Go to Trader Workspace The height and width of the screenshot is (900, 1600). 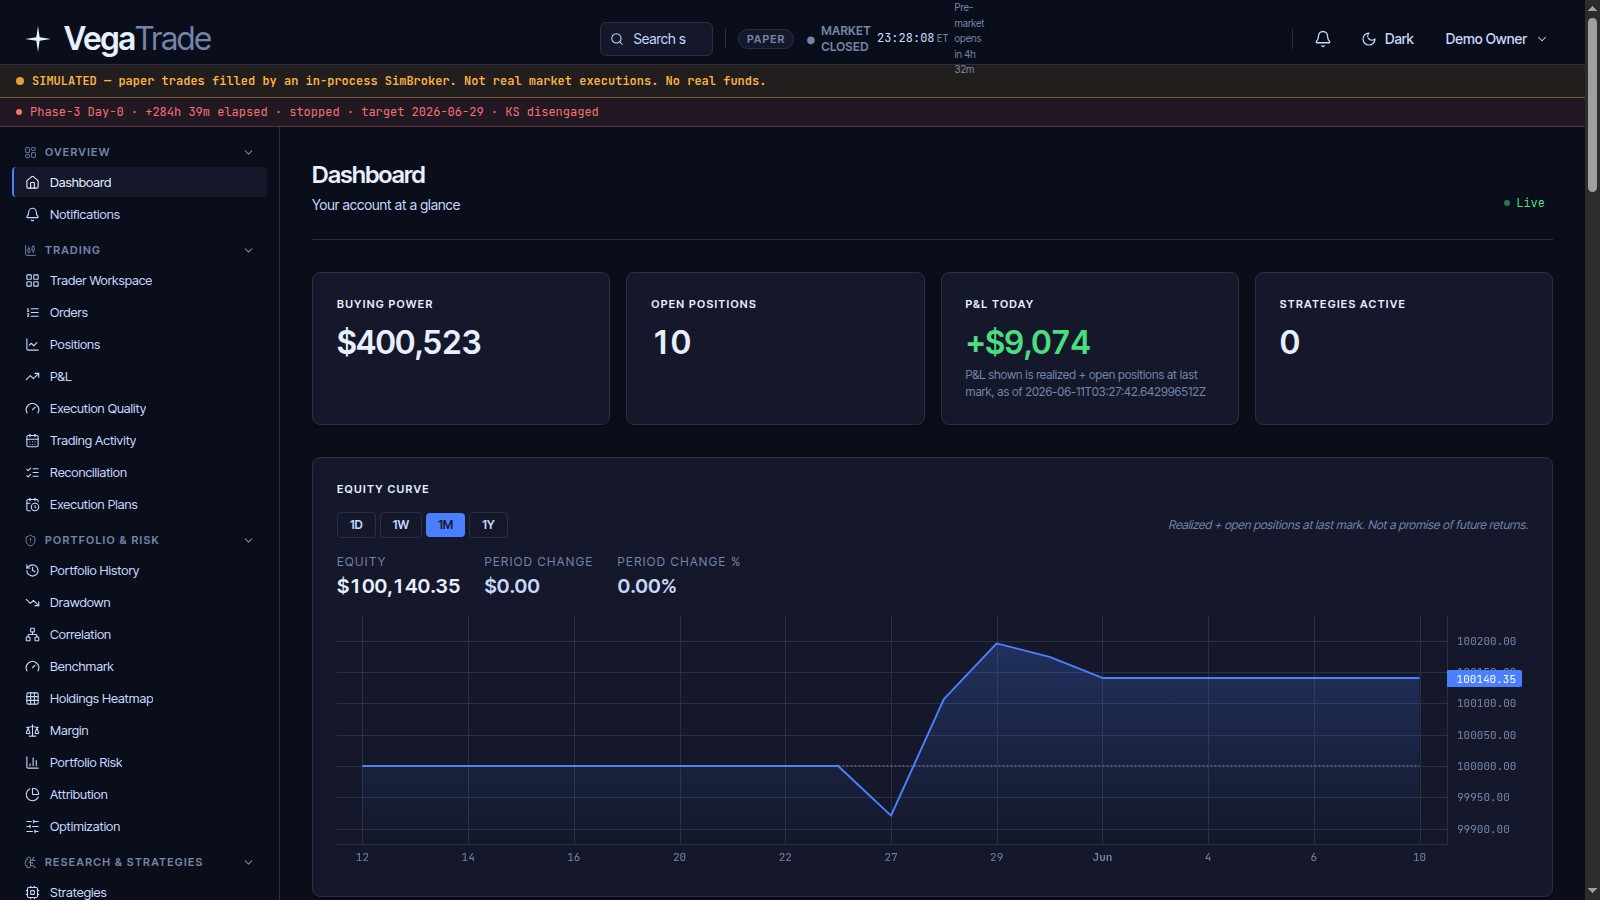pyautogui.click(x=140, y=281)
